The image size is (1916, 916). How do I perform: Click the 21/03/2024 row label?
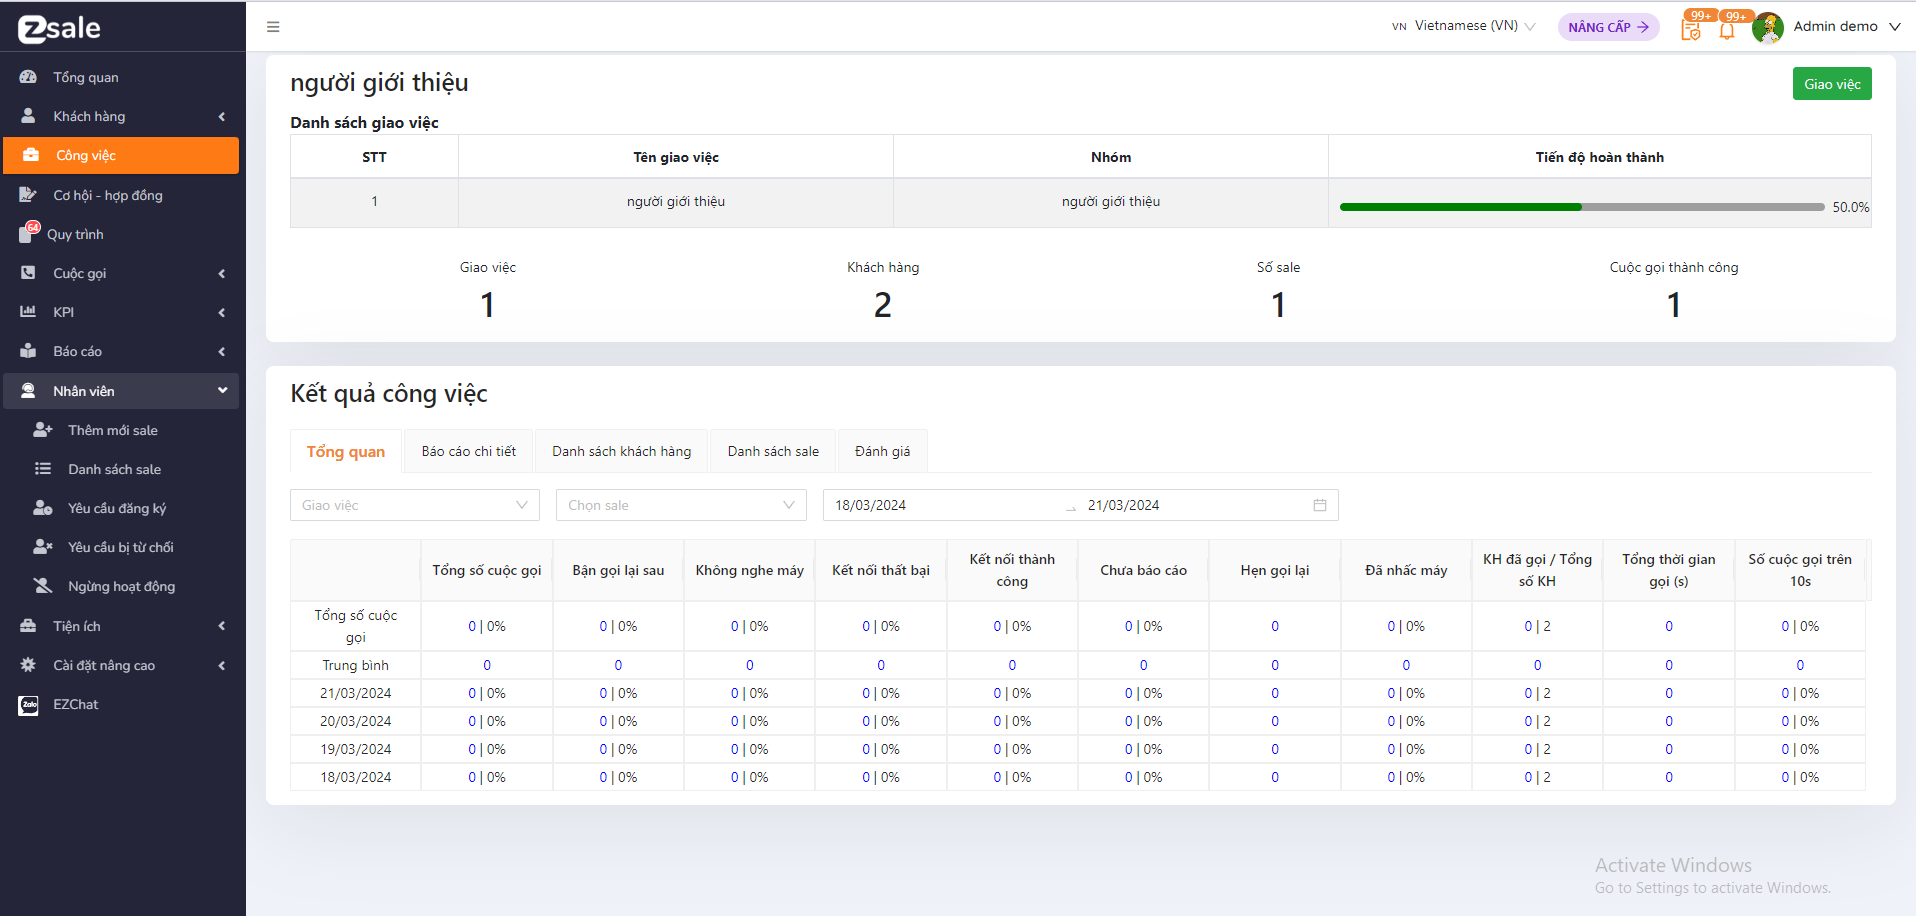coord(356,693)
